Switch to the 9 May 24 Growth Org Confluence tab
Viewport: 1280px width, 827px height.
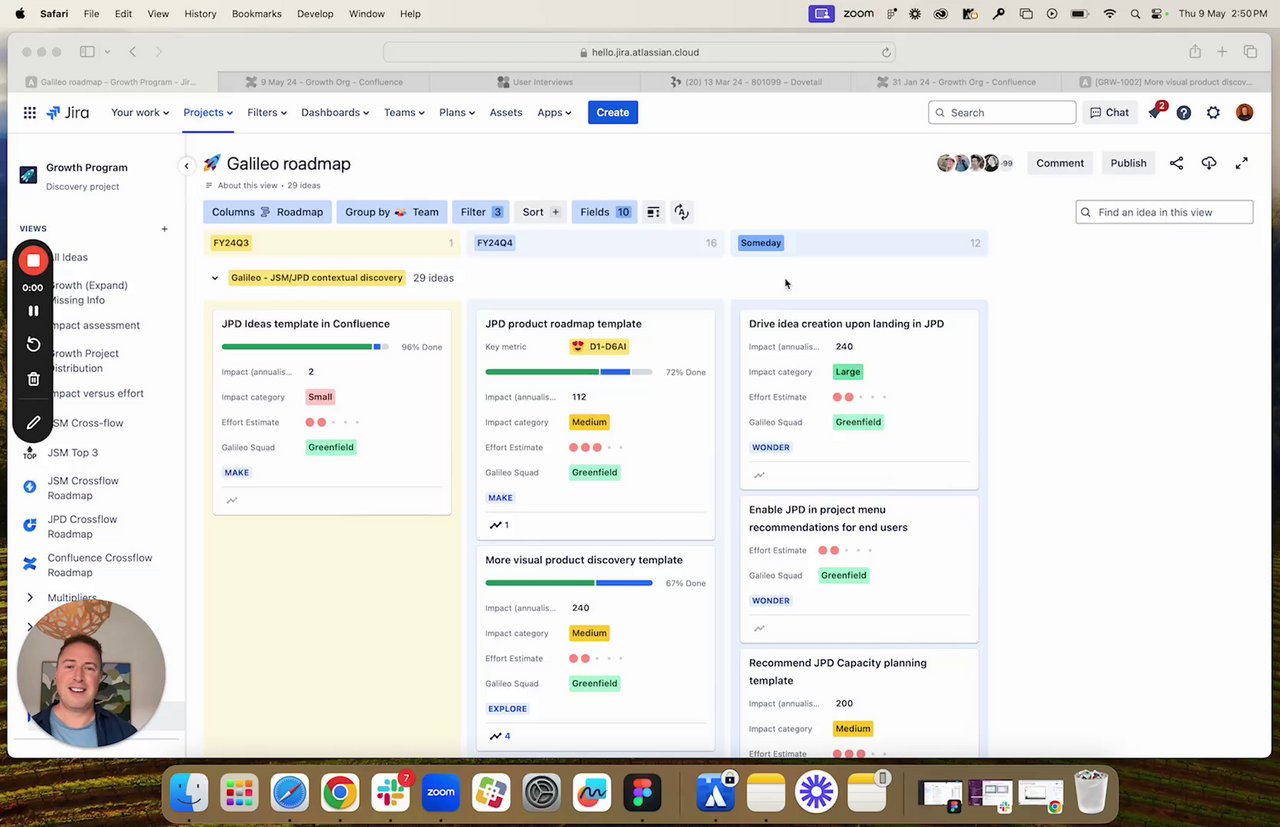click(323, 82)
